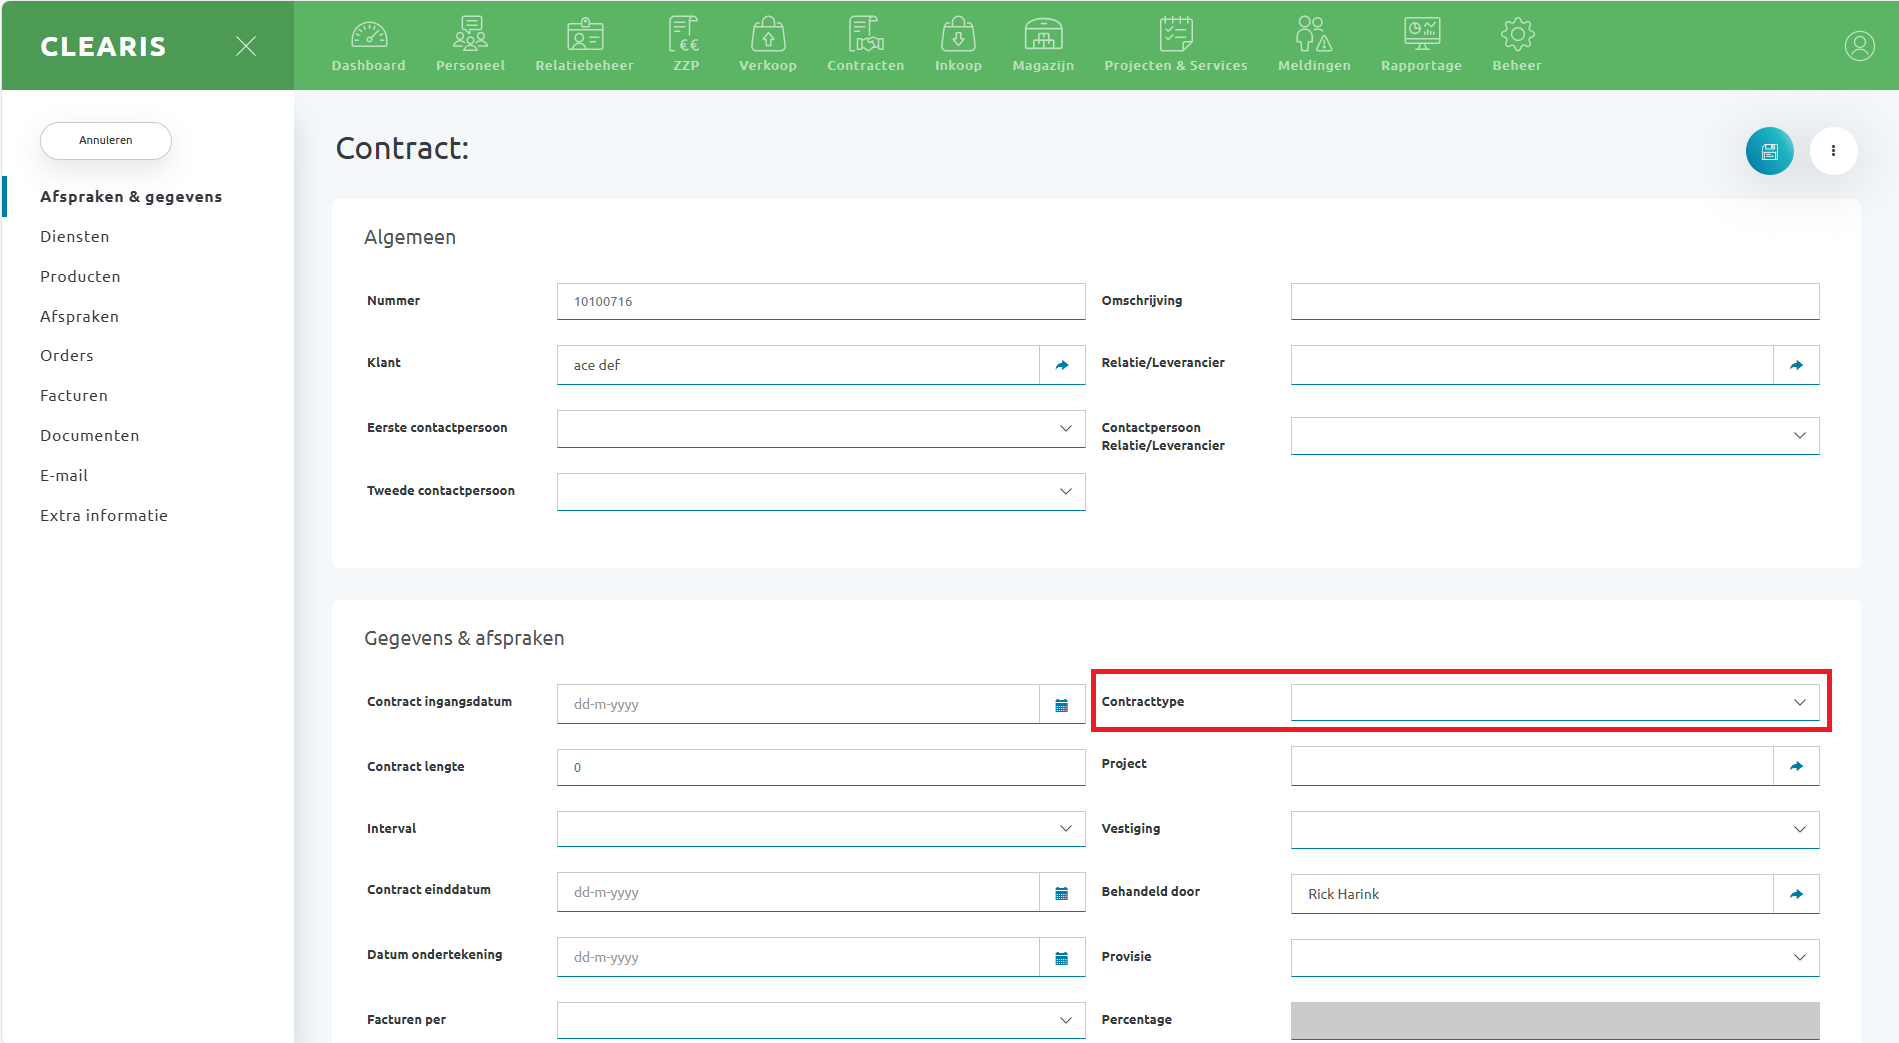The image size is (1899, 1043).
Task: Open the Magazijn module
Action: (x=1042, y=45)
